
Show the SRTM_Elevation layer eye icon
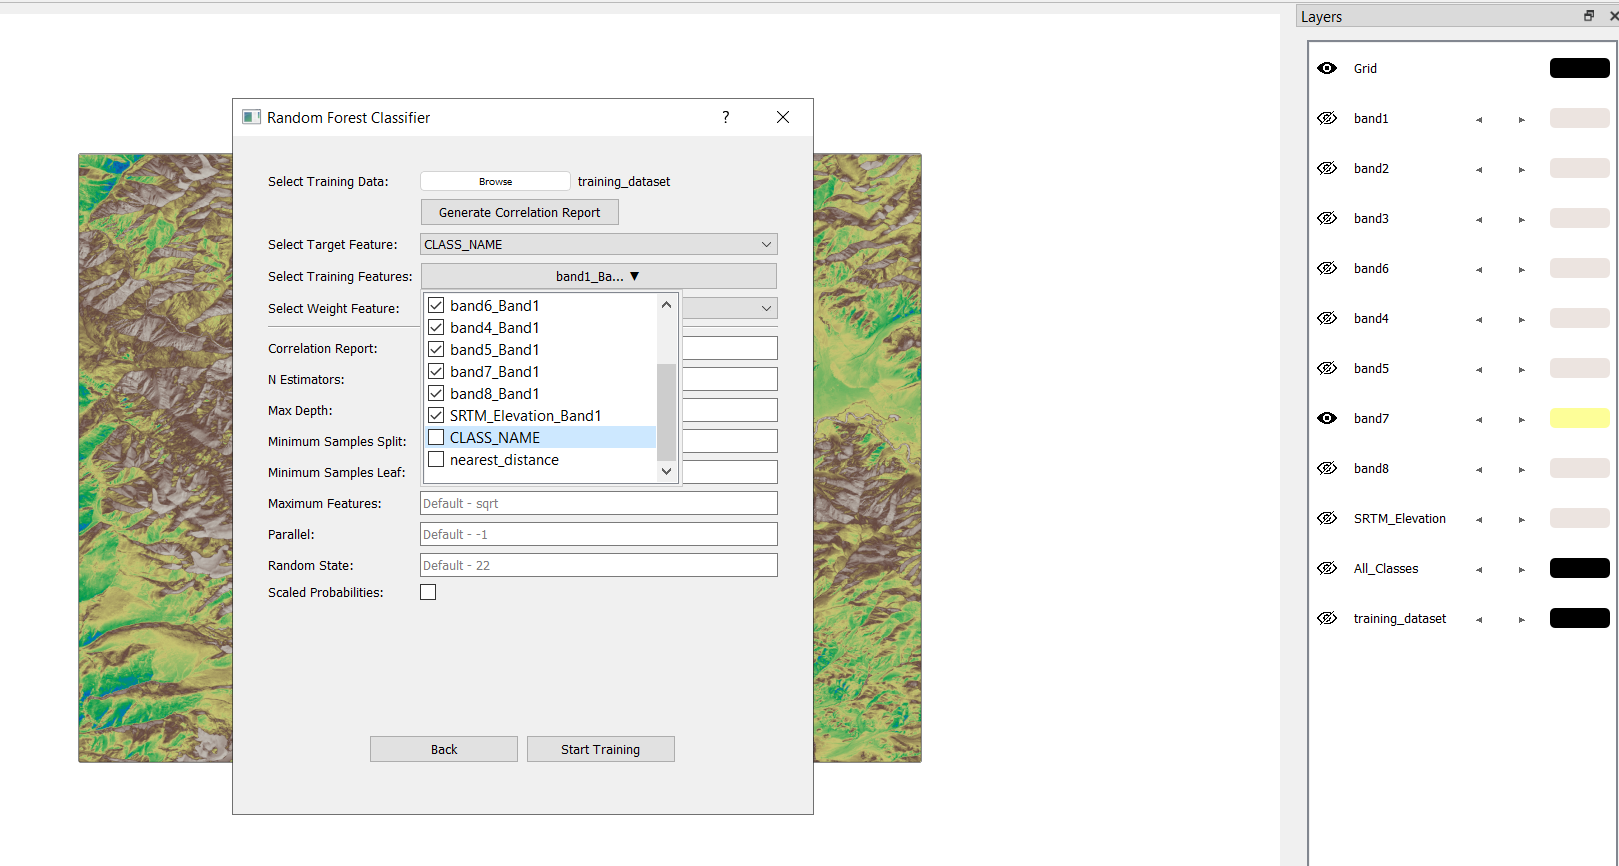[x=1327, y=518]
